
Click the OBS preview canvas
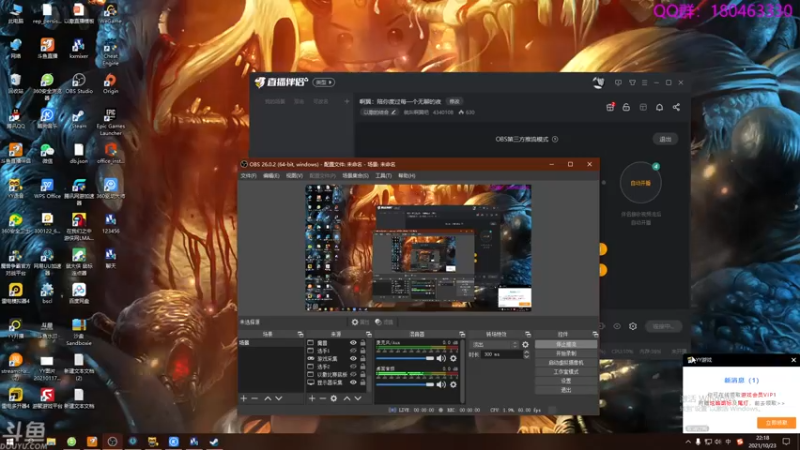pyautogui.click(x=418, y=248)
